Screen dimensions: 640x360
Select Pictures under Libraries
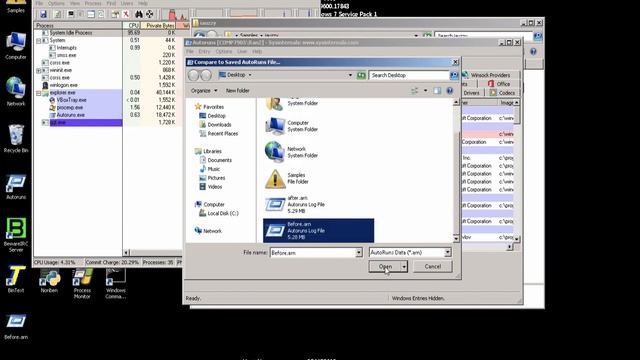click(212, 178)
